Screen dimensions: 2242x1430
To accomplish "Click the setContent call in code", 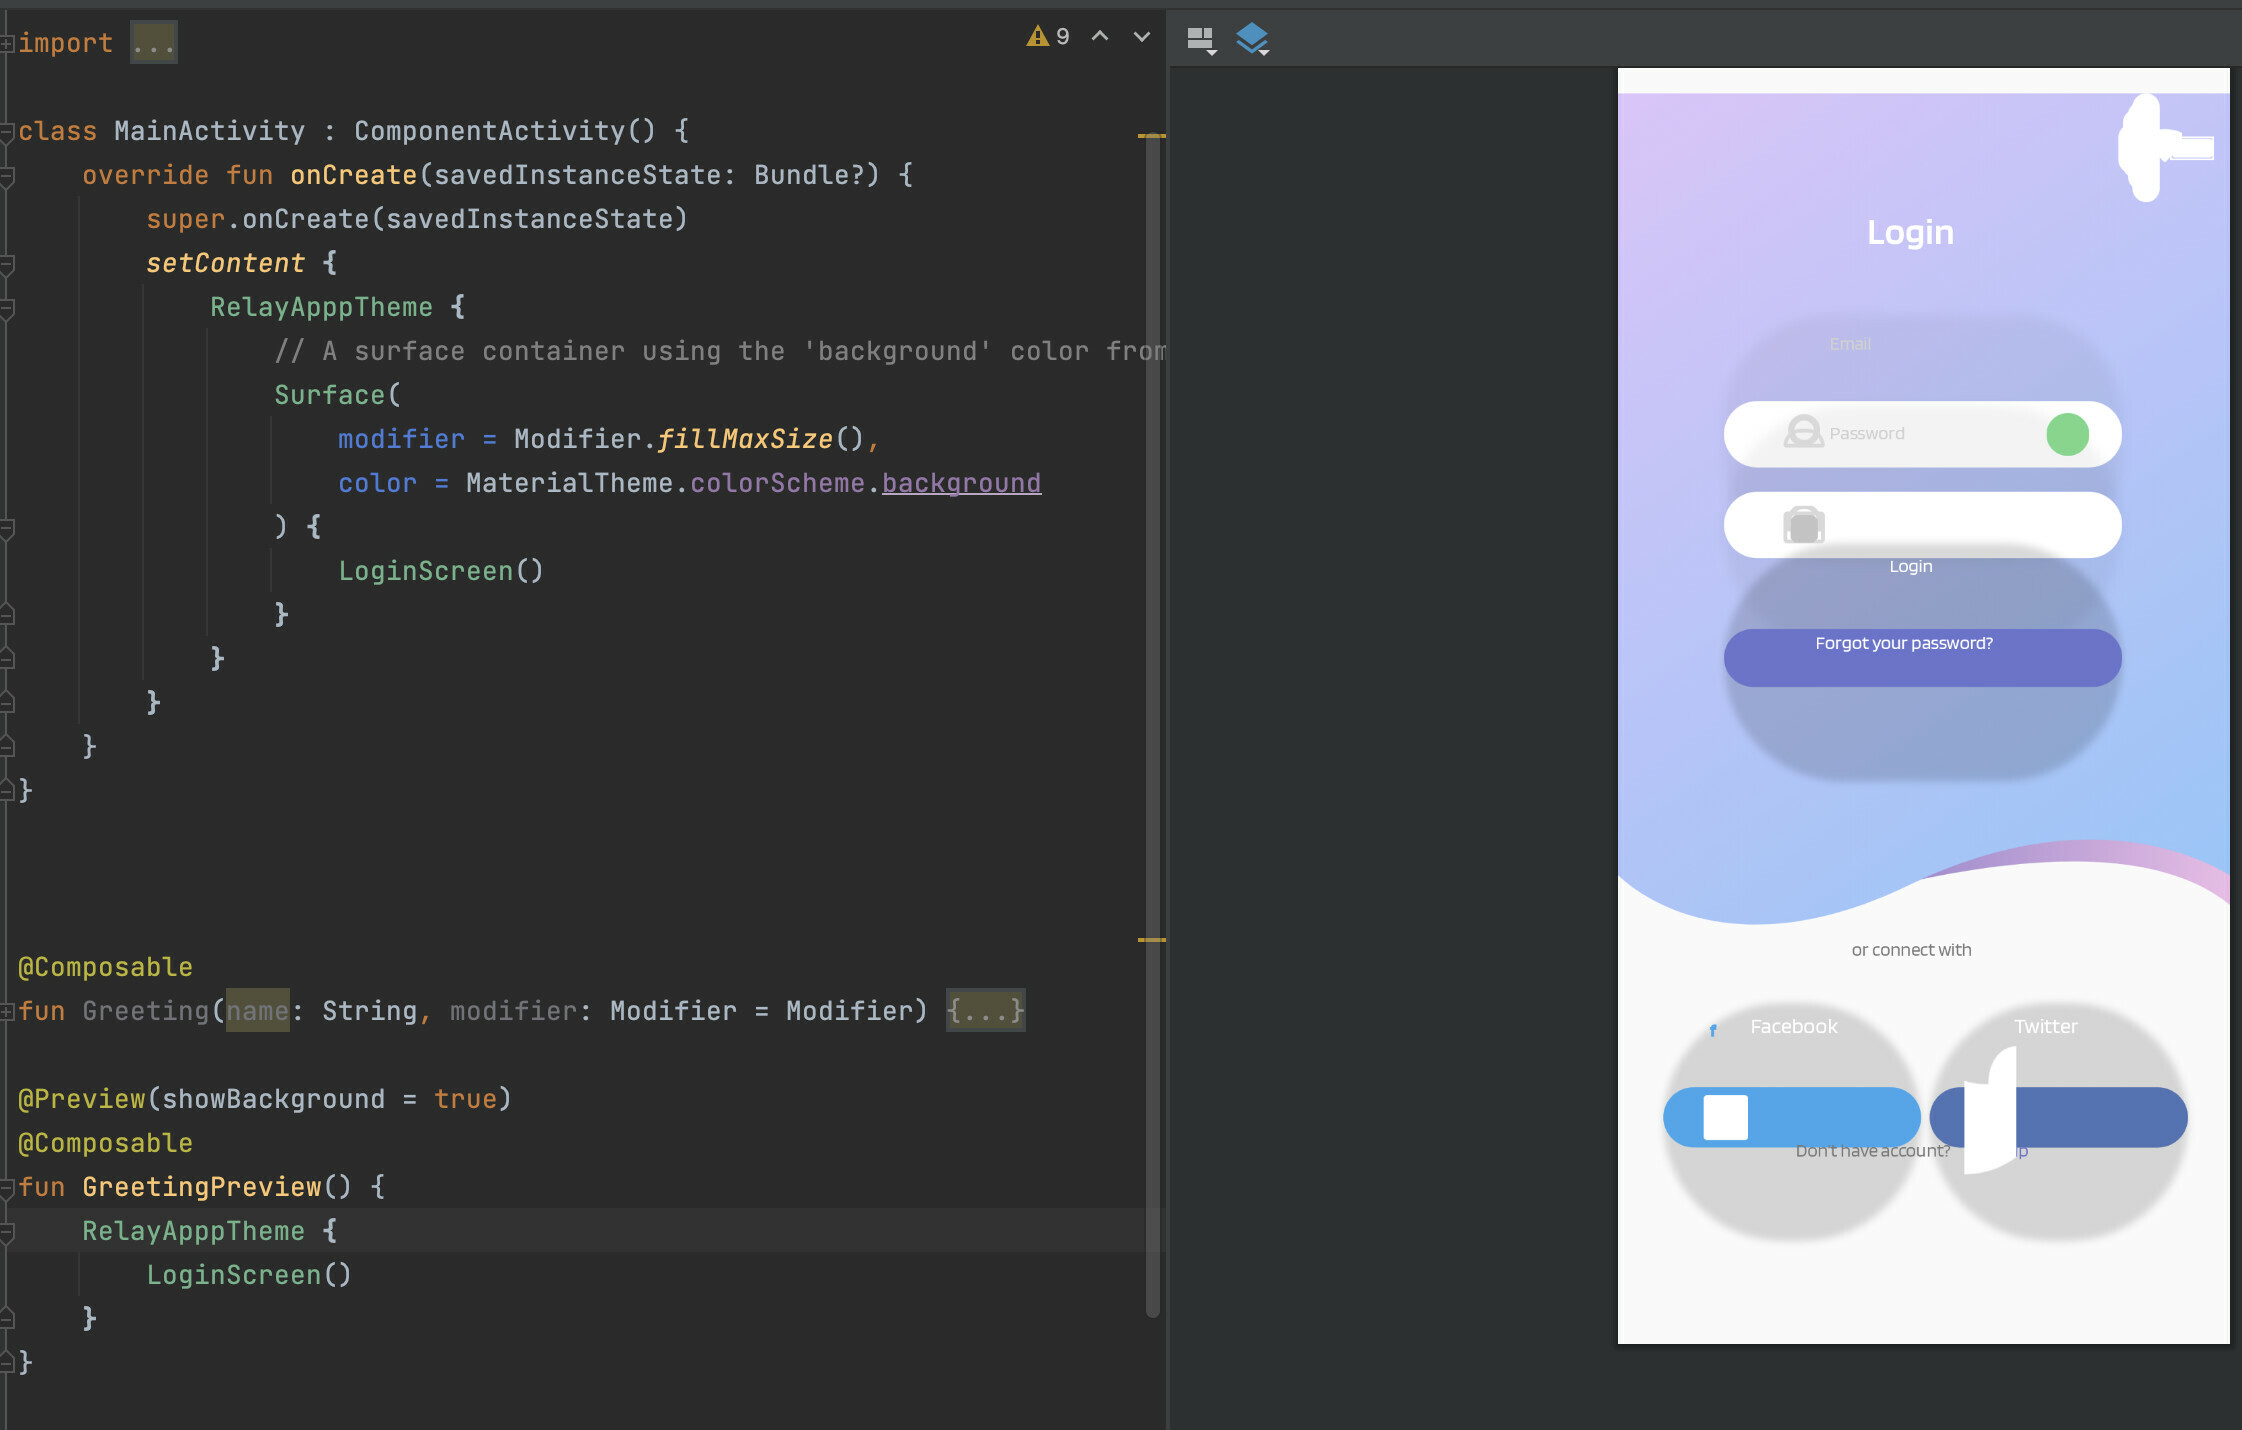I will (225, 263).
